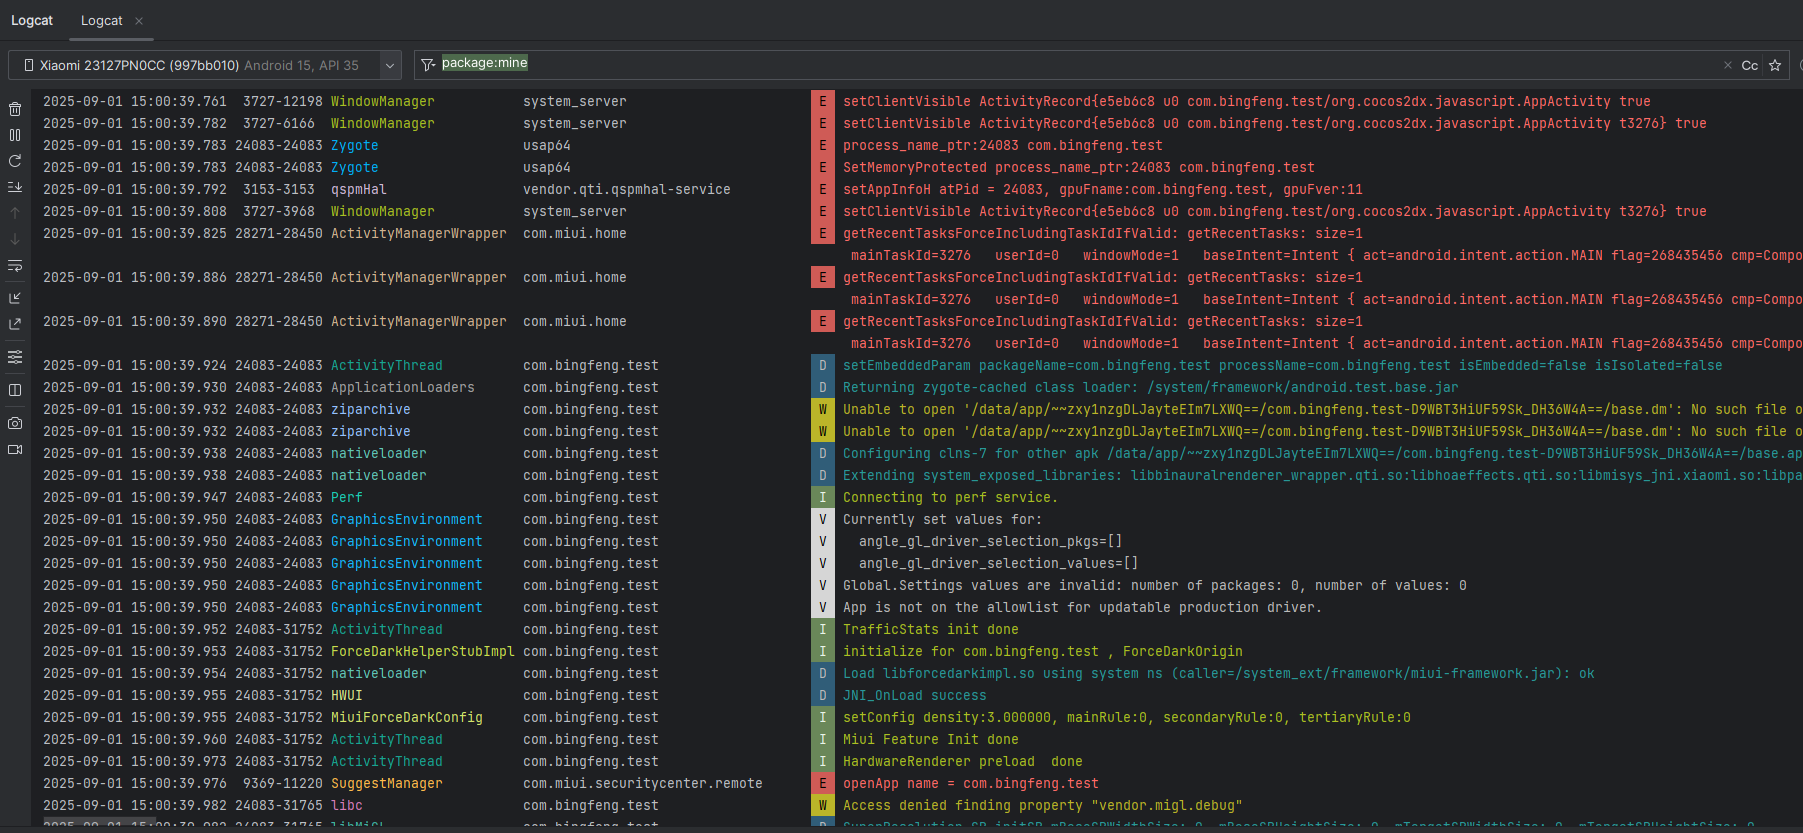Viewport: 1803px width, 833px height.
Task: Clear the package:mine filter text
Action: click(x=1727, y=65)
